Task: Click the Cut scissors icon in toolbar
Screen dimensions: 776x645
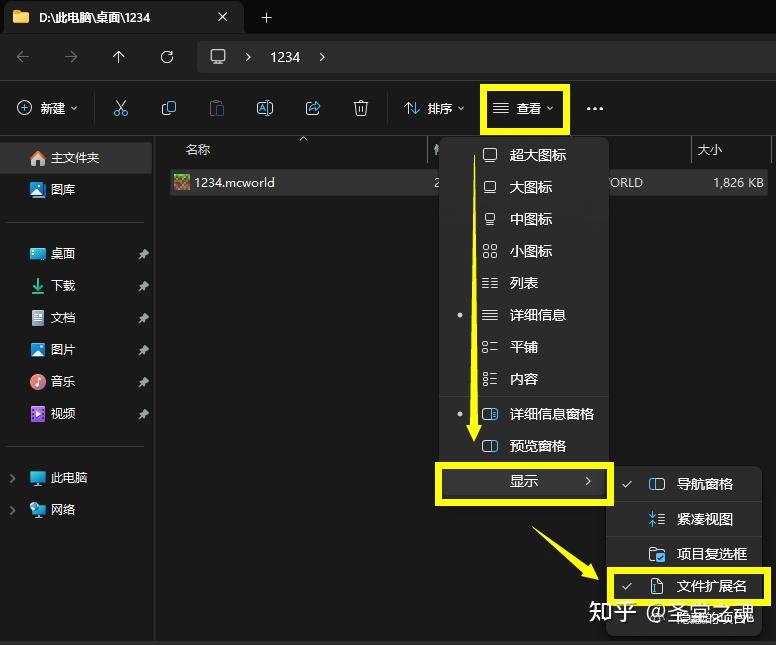Action: (x=120, y=108)
